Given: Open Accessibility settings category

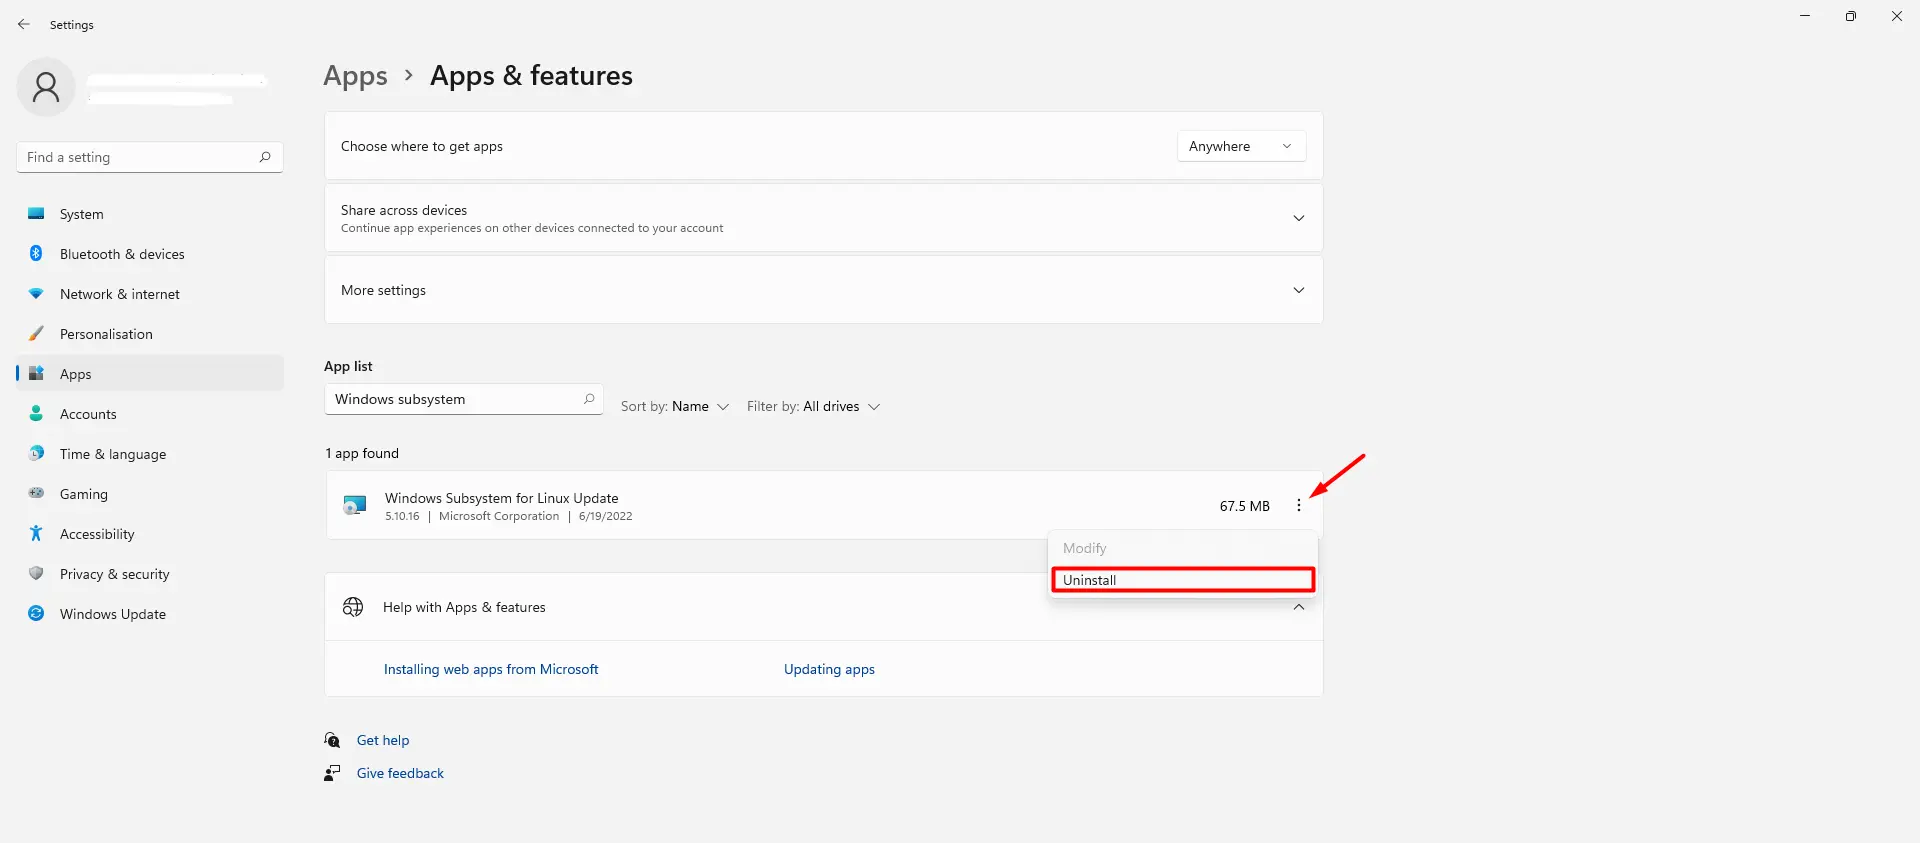Looking at the screenshot, I should click(x=150, y=534).
